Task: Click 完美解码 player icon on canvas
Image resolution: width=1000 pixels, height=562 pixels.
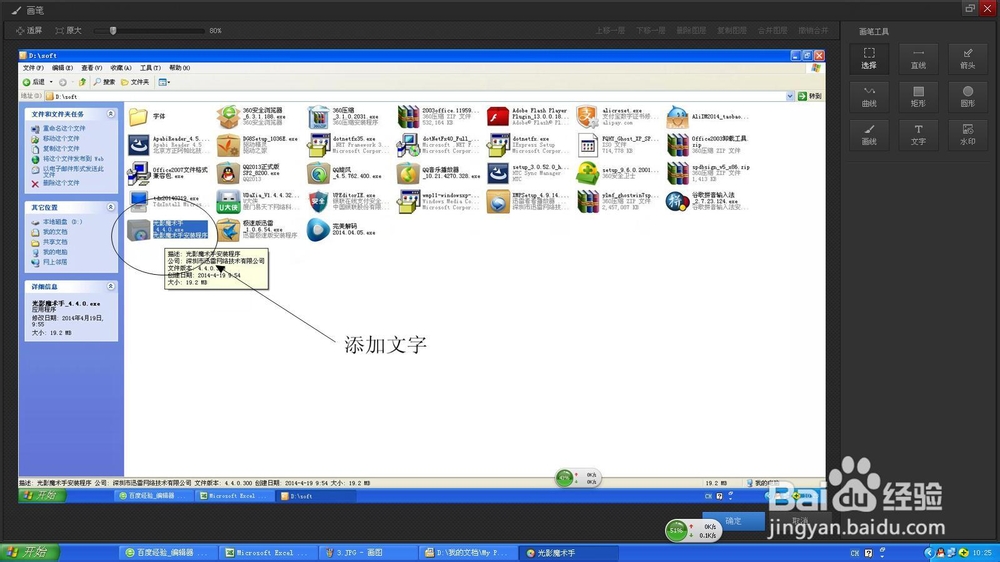Action: tap(318, 230)
